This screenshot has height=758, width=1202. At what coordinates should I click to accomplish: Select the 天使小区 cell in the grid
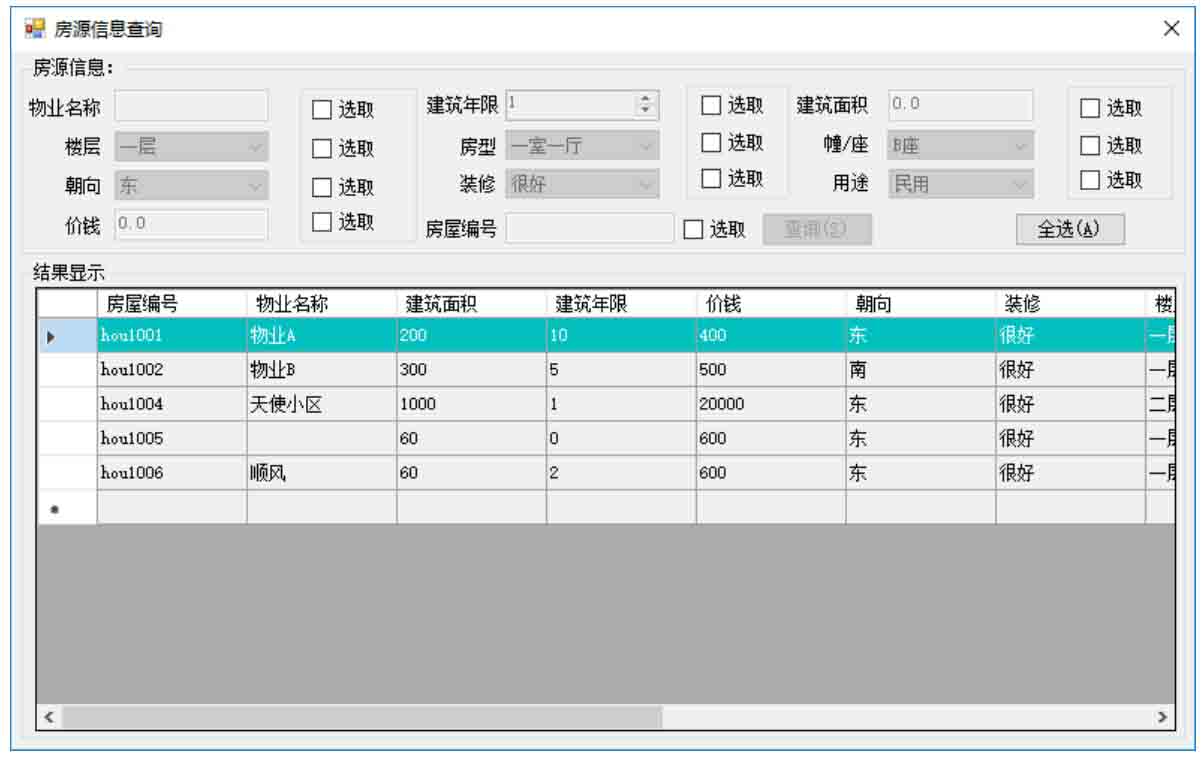tap(321, 405)
